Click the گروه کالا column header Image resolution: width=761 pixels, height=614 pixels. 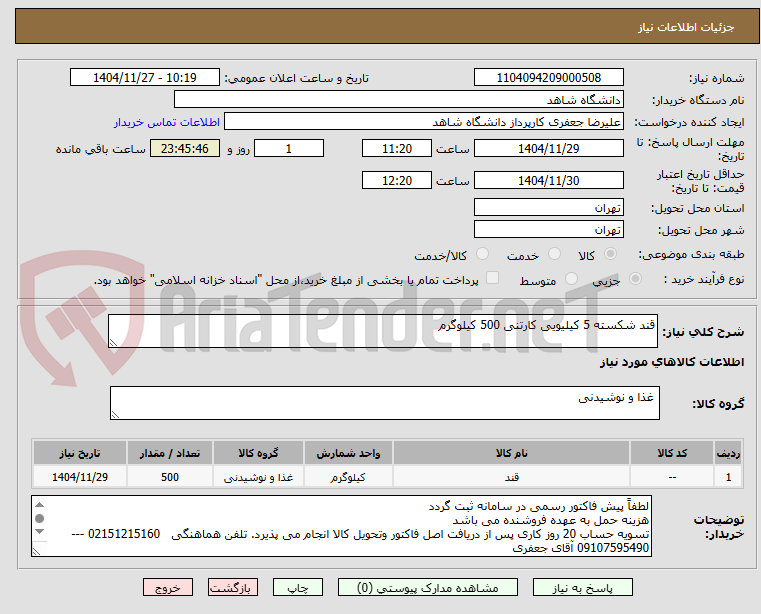point(258,453)
